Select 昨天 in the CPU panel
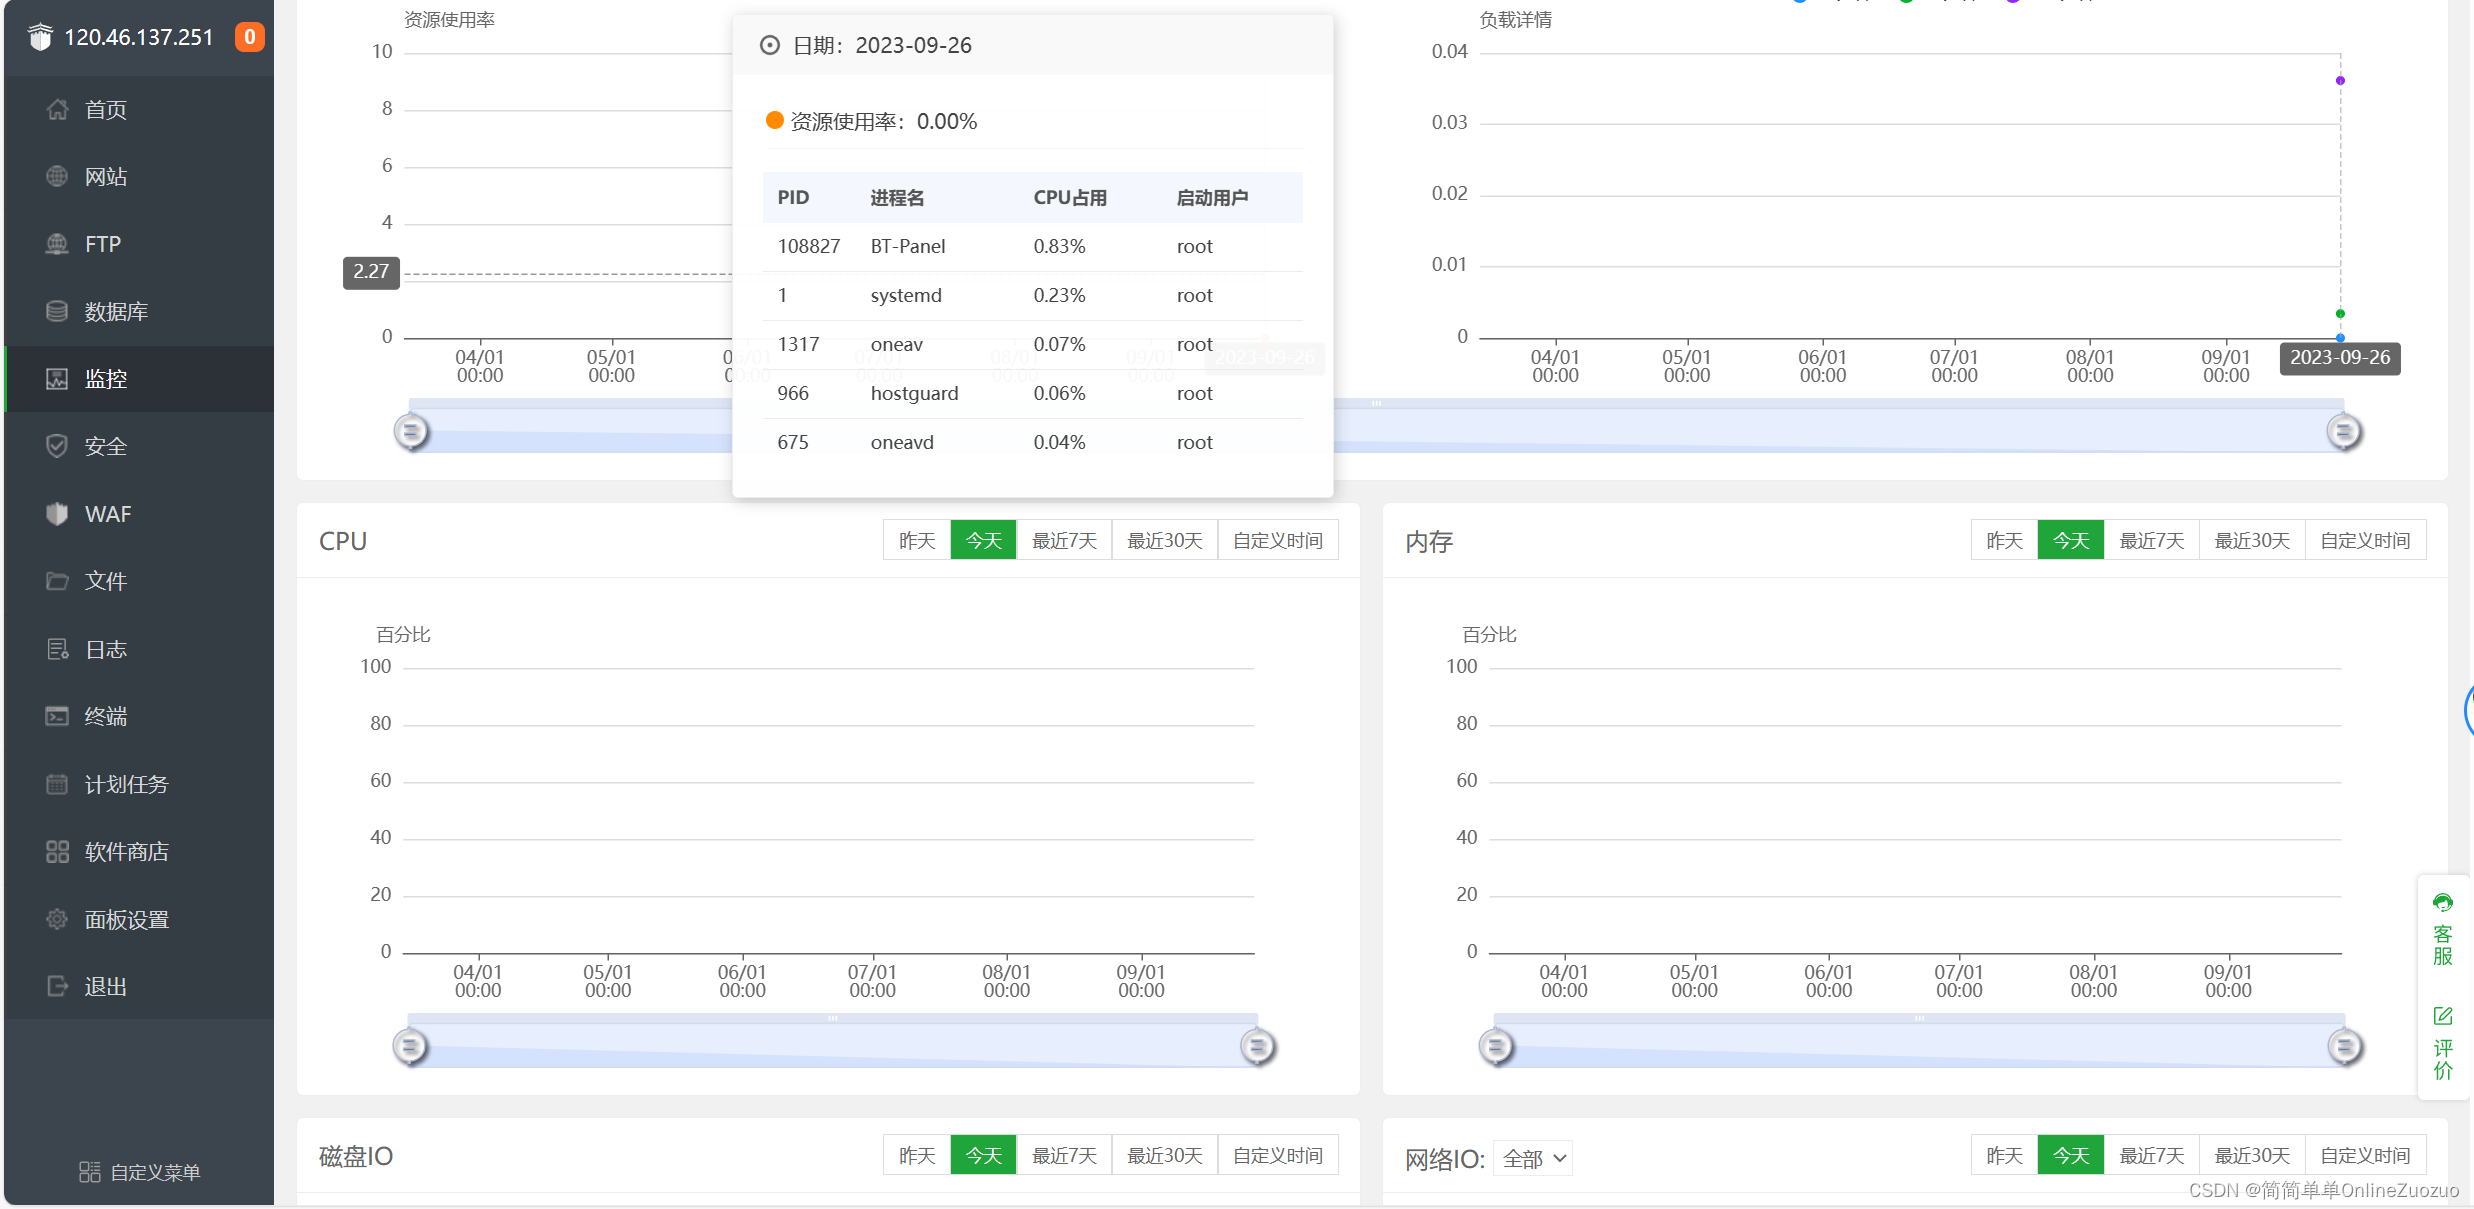This screenshot has height=1209, width=2474. (x=917, y=540)
